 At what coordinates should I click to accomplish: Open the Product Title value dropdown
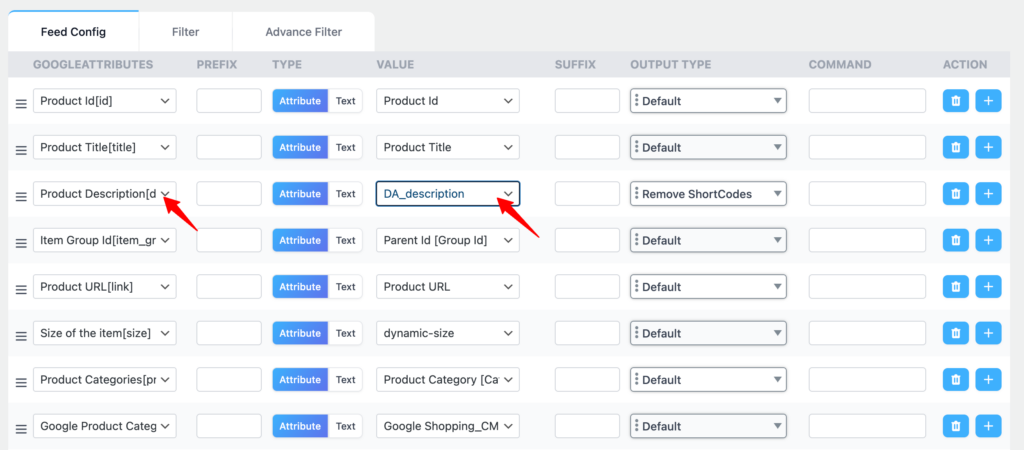click(x=448, y=148)
